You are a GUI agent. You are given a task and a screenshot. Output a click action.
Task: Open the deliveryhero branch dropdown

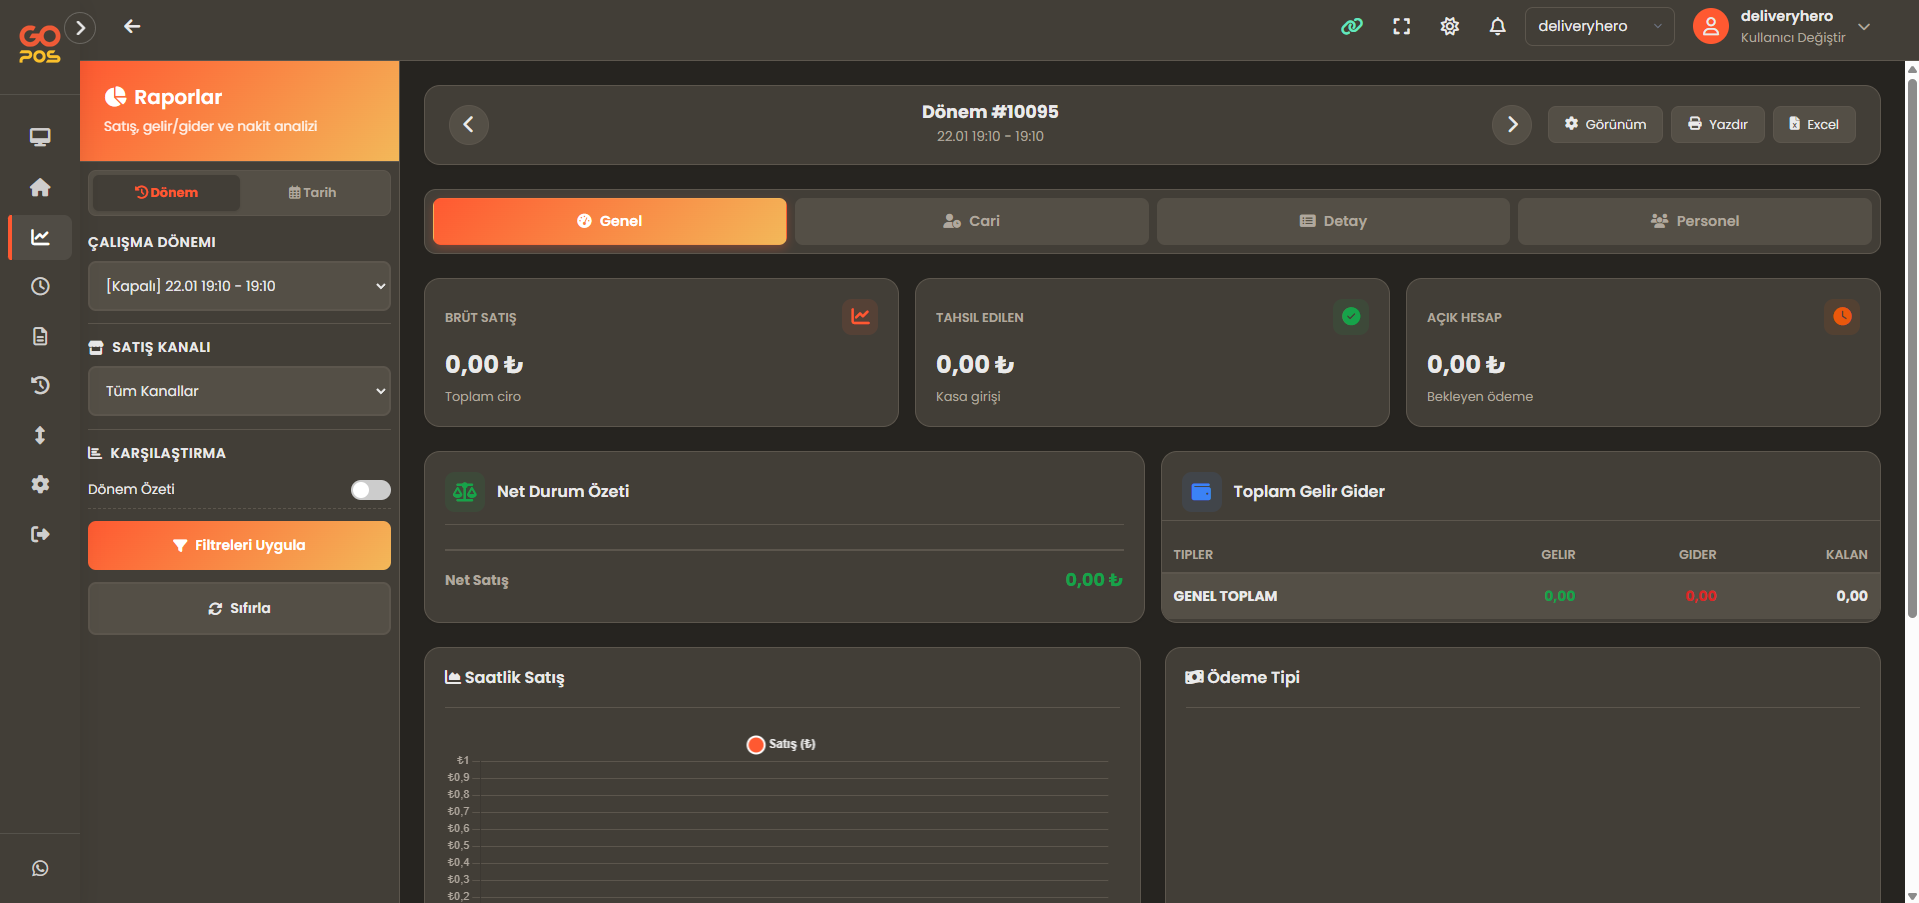point(1599,27)
